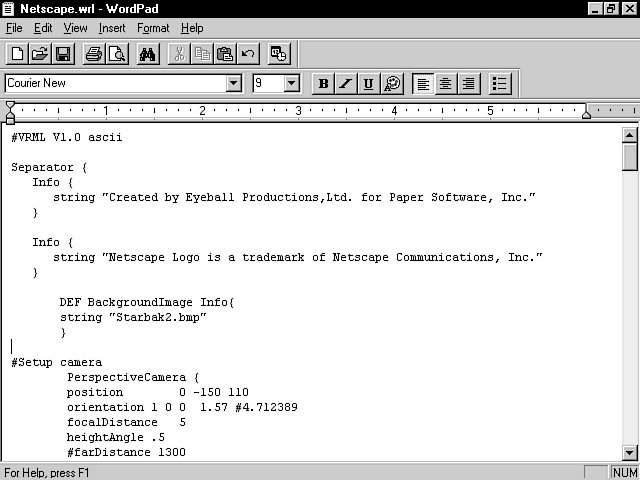The image size is (640, 480).
Task: Print the document using the printer icon
Action: click(94, 54)
